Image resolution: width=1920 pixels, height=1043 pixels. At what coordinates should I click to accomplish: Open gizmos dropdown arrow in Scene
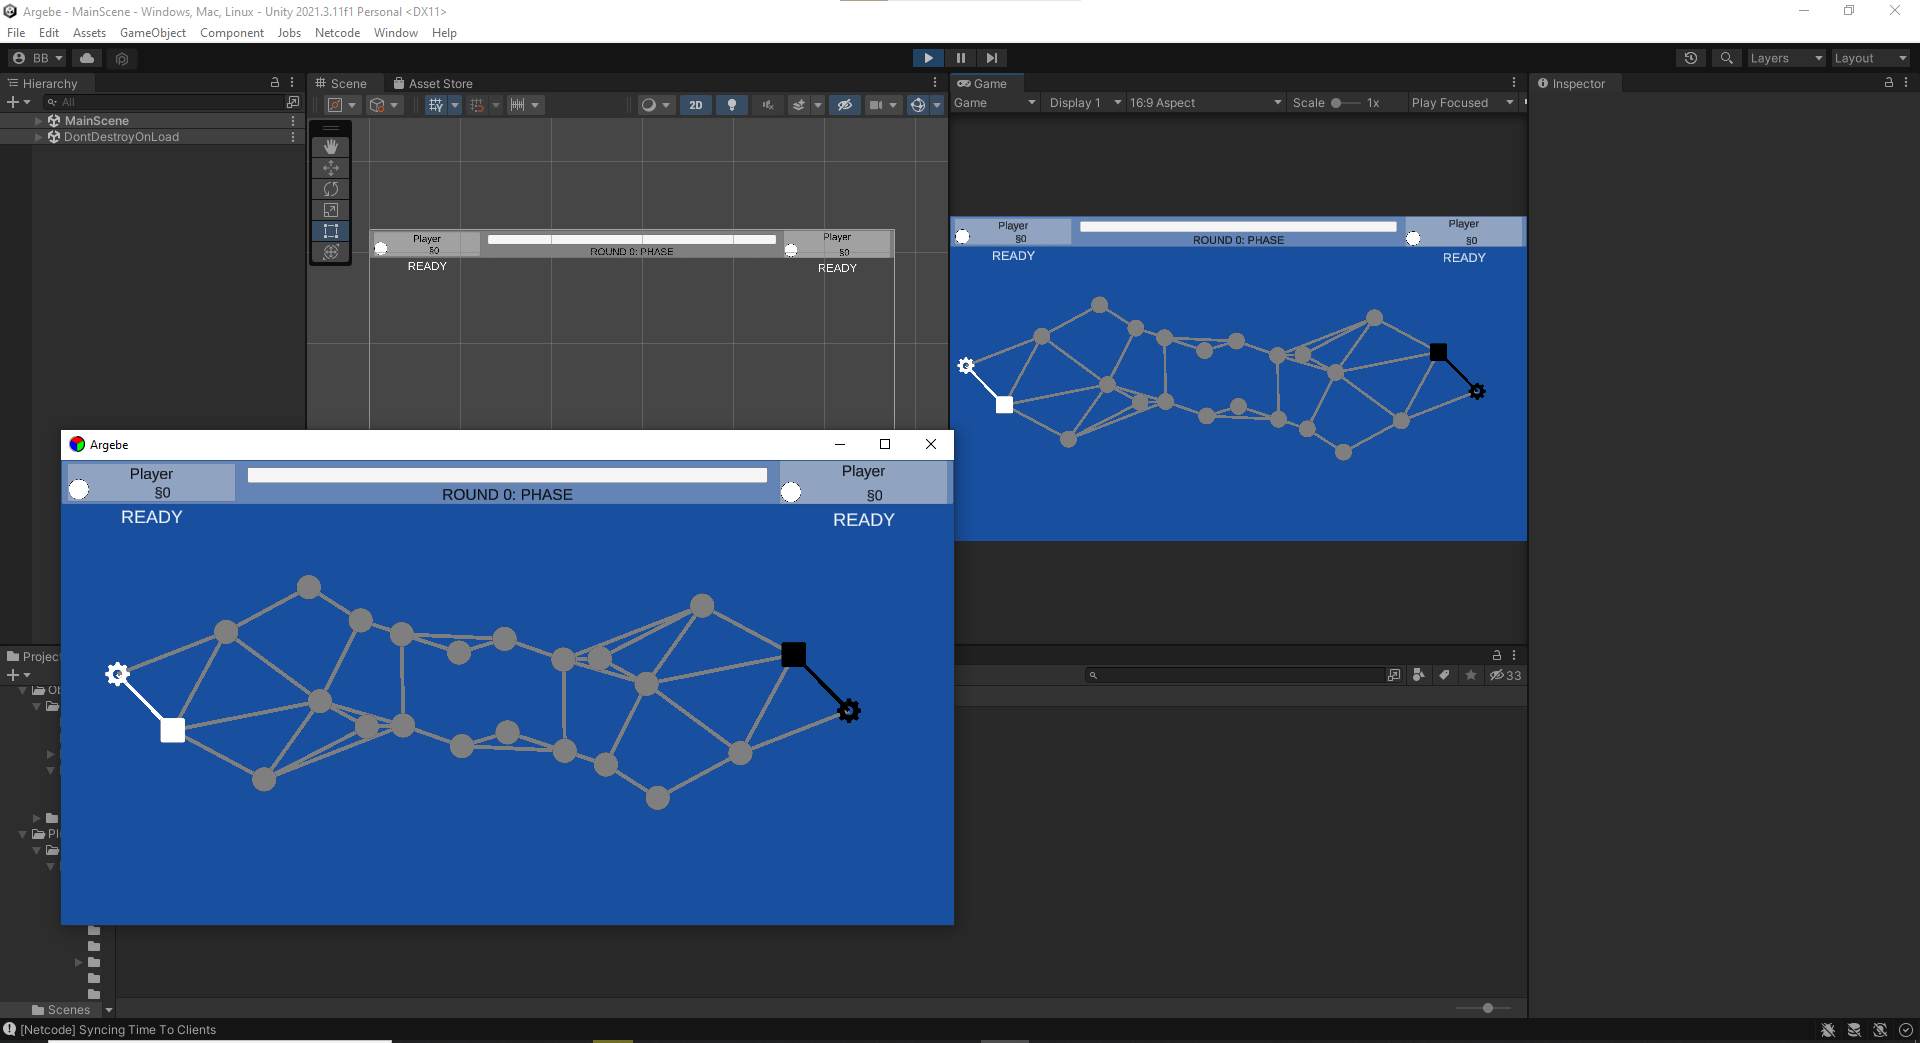click(937, 105)
